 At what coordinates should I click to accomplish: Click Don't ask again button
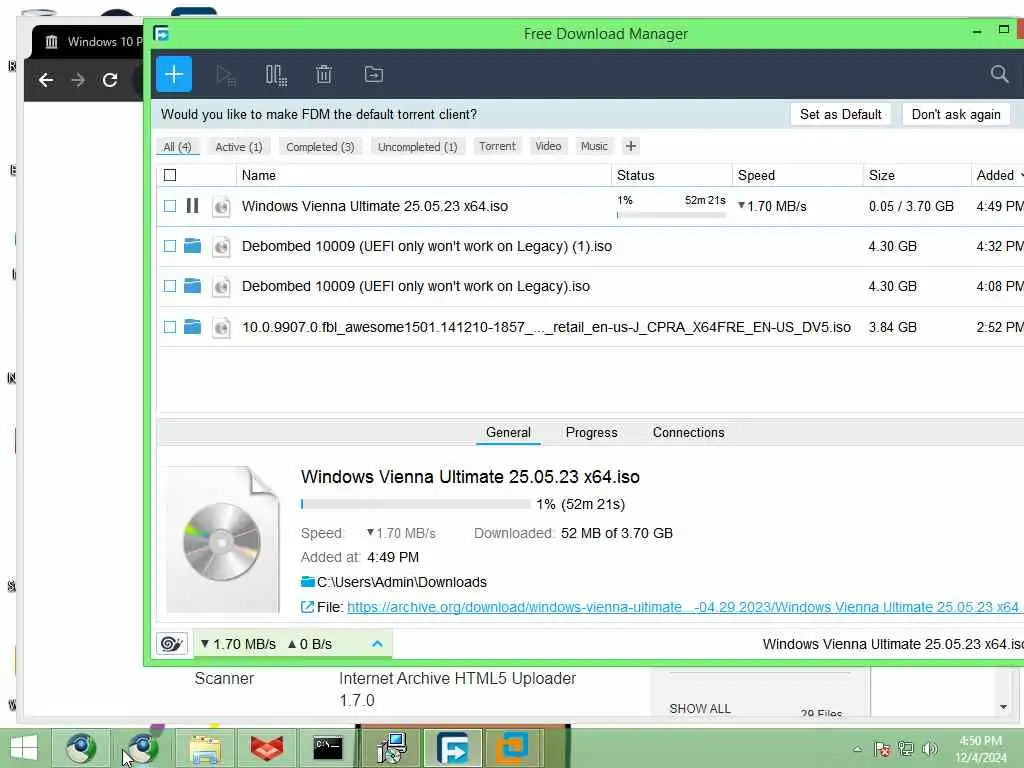coord(956,114)
